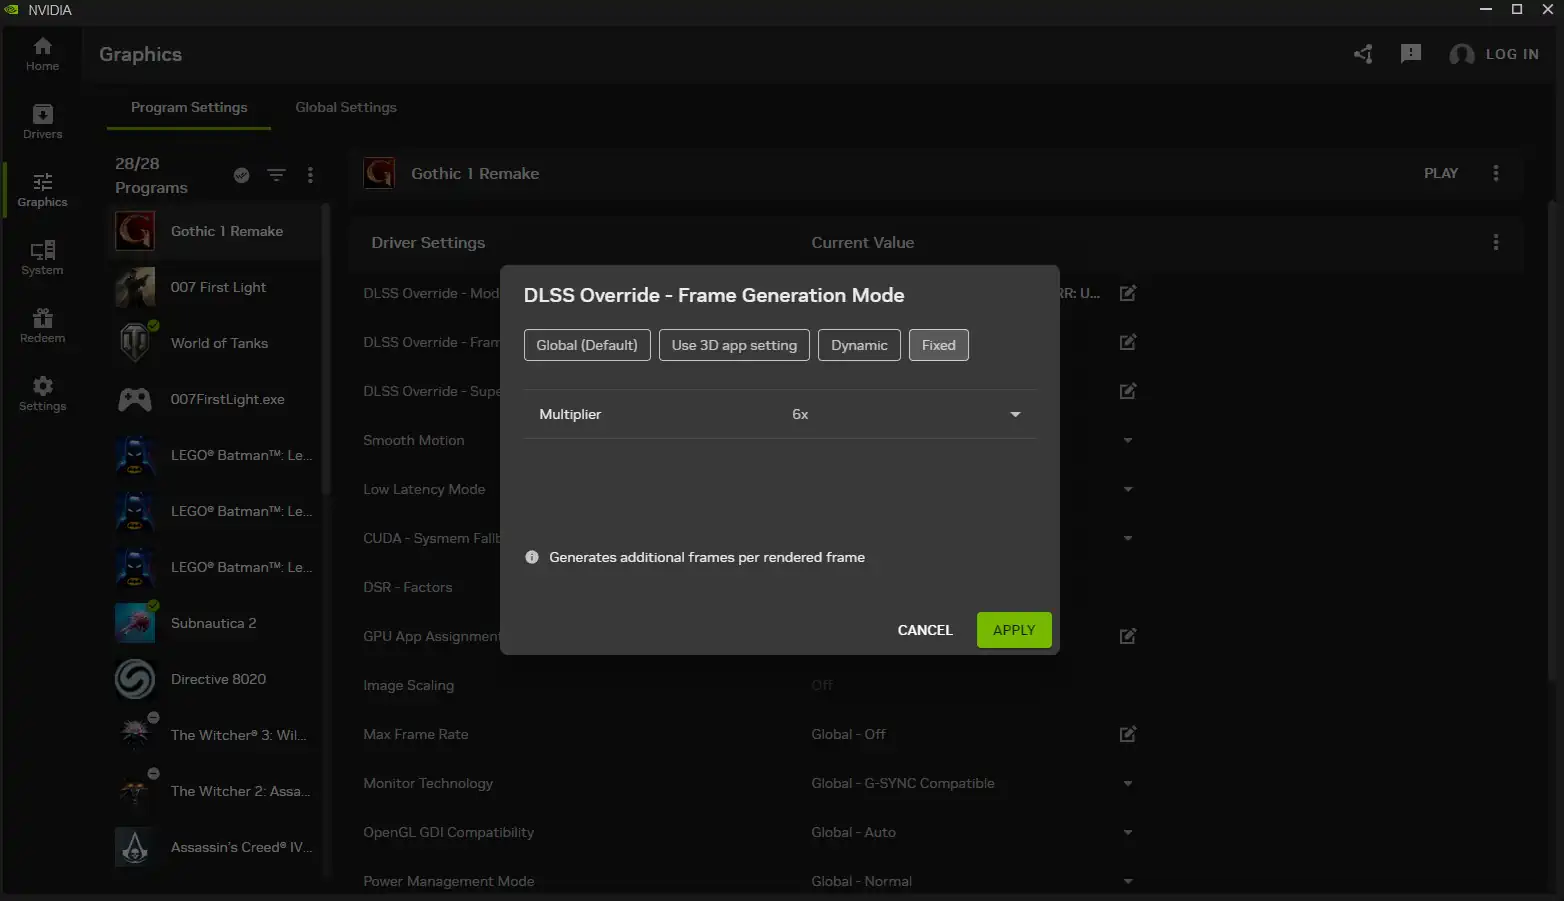
Task: Open the Home section in sidebar
Action: coord(42,54)
